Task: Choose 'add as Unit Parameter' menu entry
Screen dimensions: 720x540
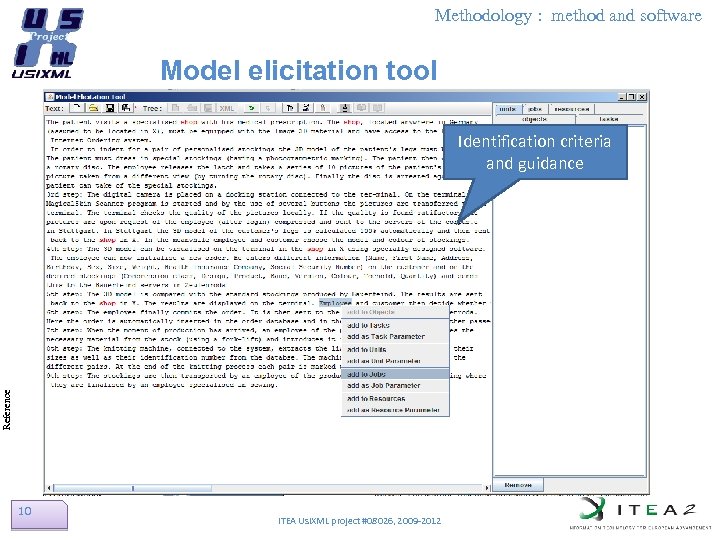Action: pos(395,361)
